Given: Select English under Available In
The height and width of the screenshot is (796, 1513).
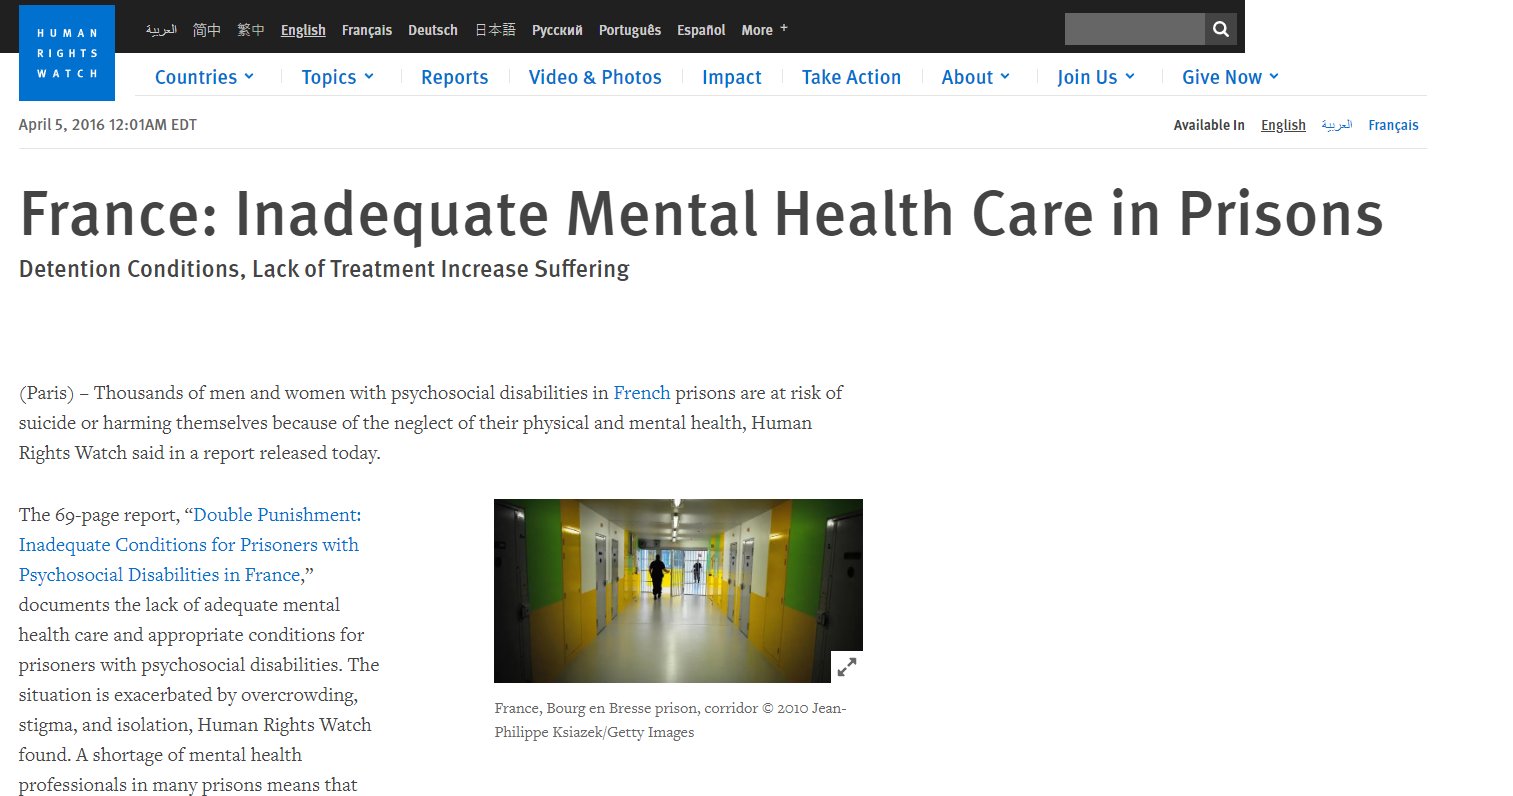Looking at the screenshot, I should 1283,125.
